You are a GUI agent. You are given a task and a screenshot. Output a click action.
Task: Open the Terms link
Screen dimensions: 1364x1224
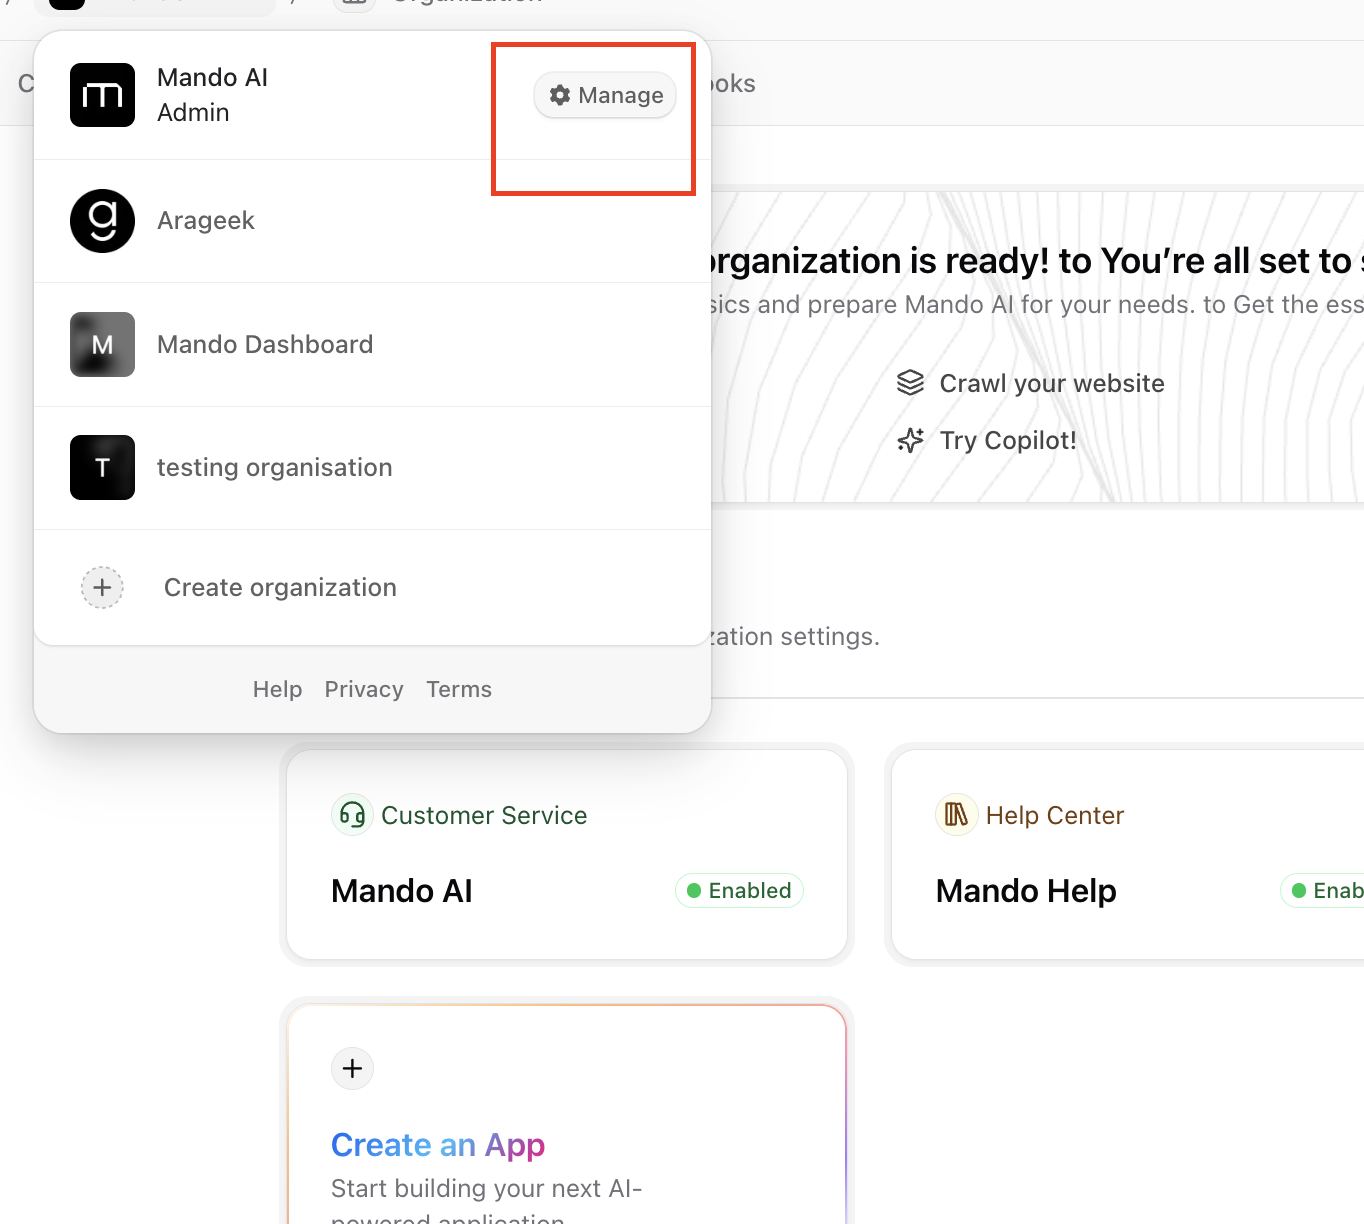point(459,690)
